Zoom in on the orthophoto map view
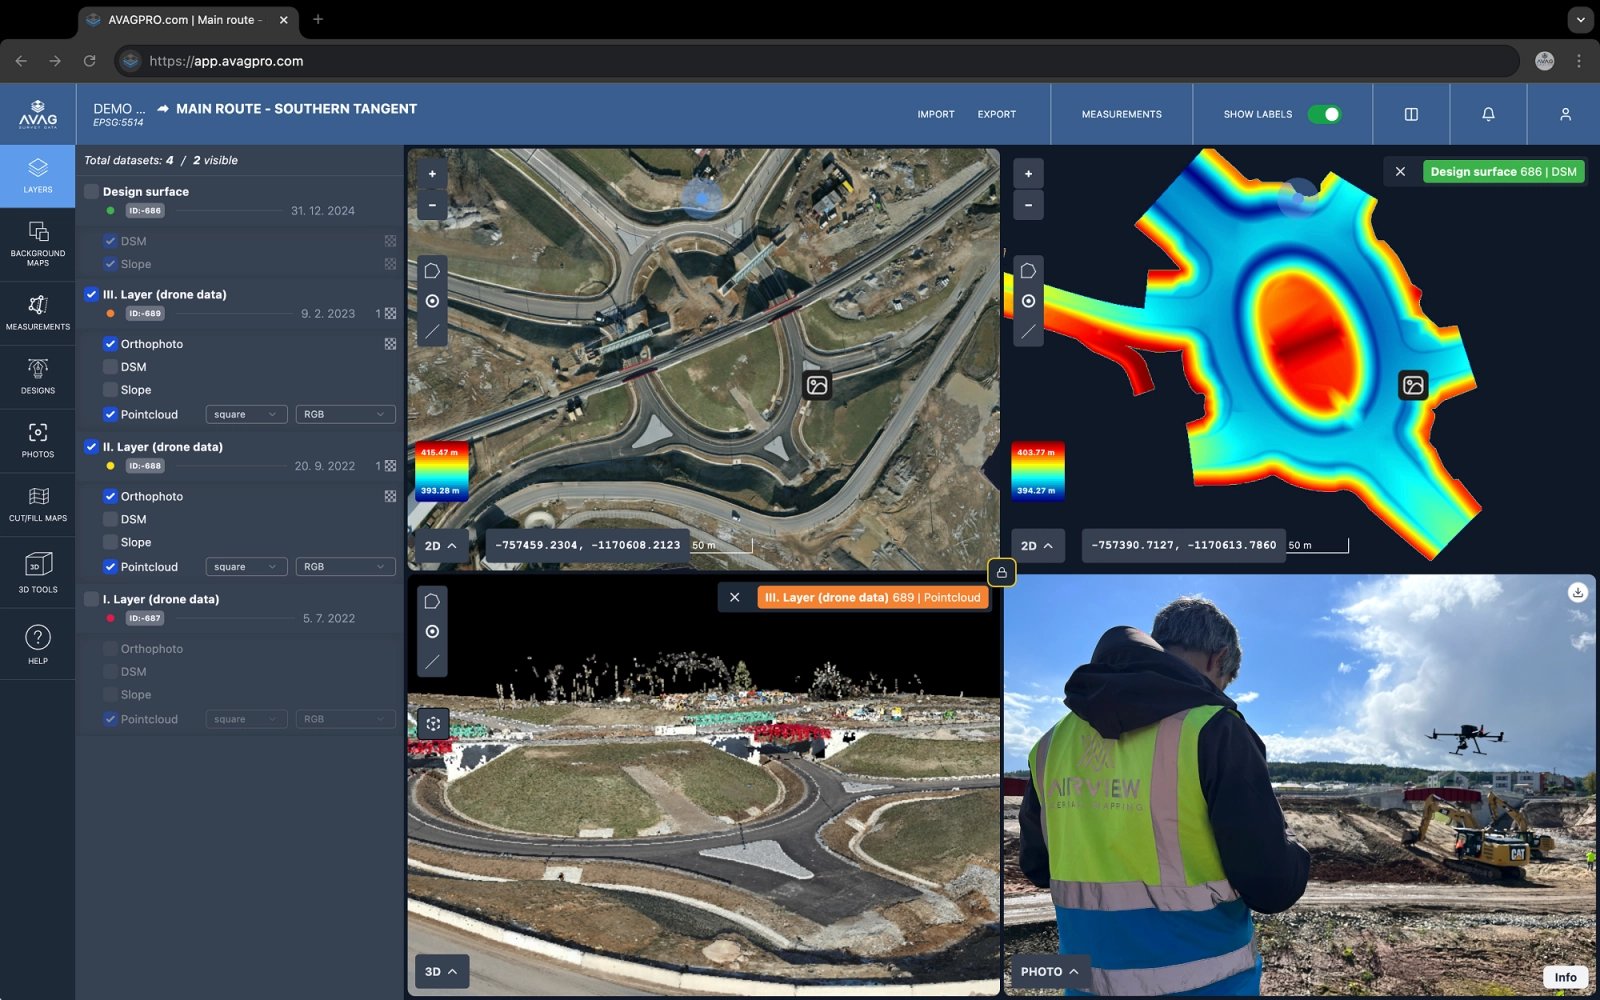Viewport: 1600px width, 1000px height. [432, 174]
